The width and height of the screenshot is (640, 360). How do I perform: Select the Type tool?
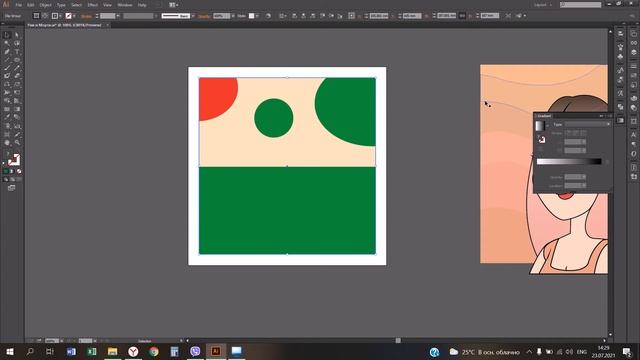(x=17, y=52)
